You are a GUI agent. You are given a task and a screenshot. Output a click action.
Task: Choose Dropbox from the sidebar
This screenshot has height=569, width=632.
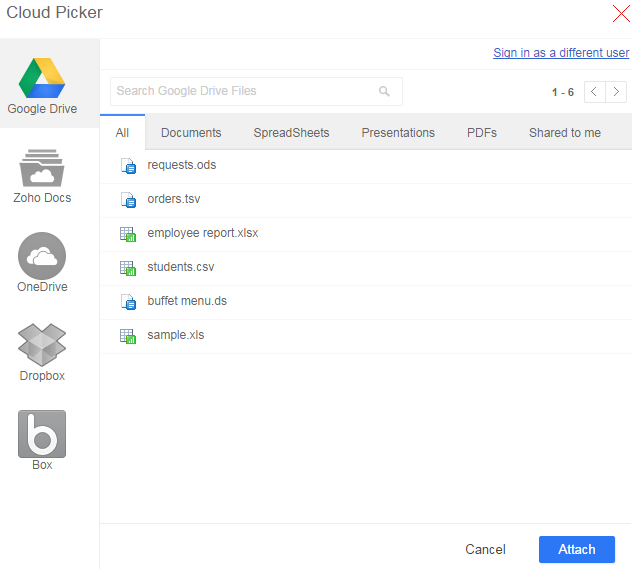(x=42, y=352)
